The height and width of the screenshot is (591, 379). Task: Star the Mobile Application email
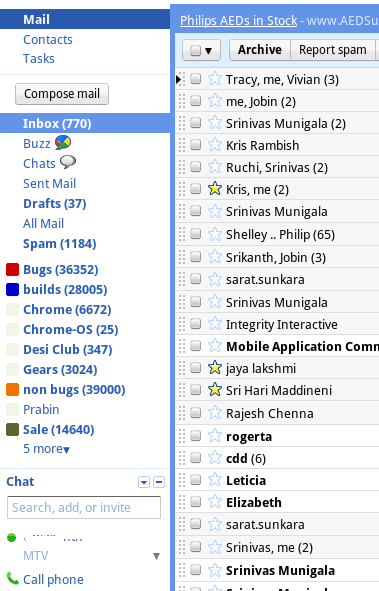pos(215,345)
